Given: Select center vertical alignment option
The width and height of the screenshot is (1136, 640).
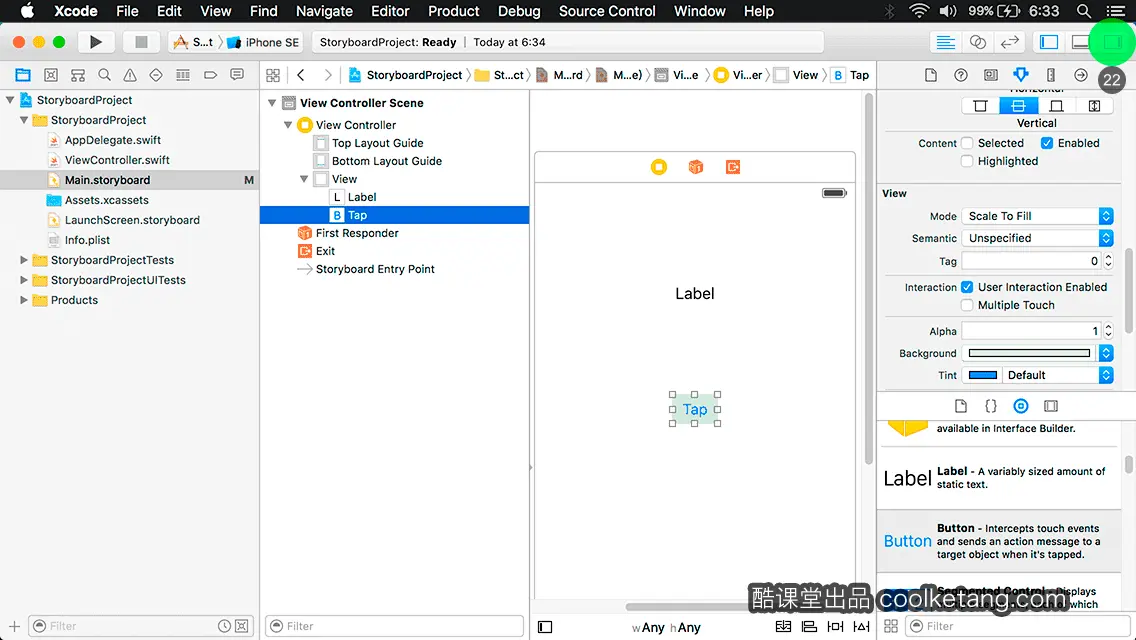Looking at the screenshot, I should click(1018, 106).
